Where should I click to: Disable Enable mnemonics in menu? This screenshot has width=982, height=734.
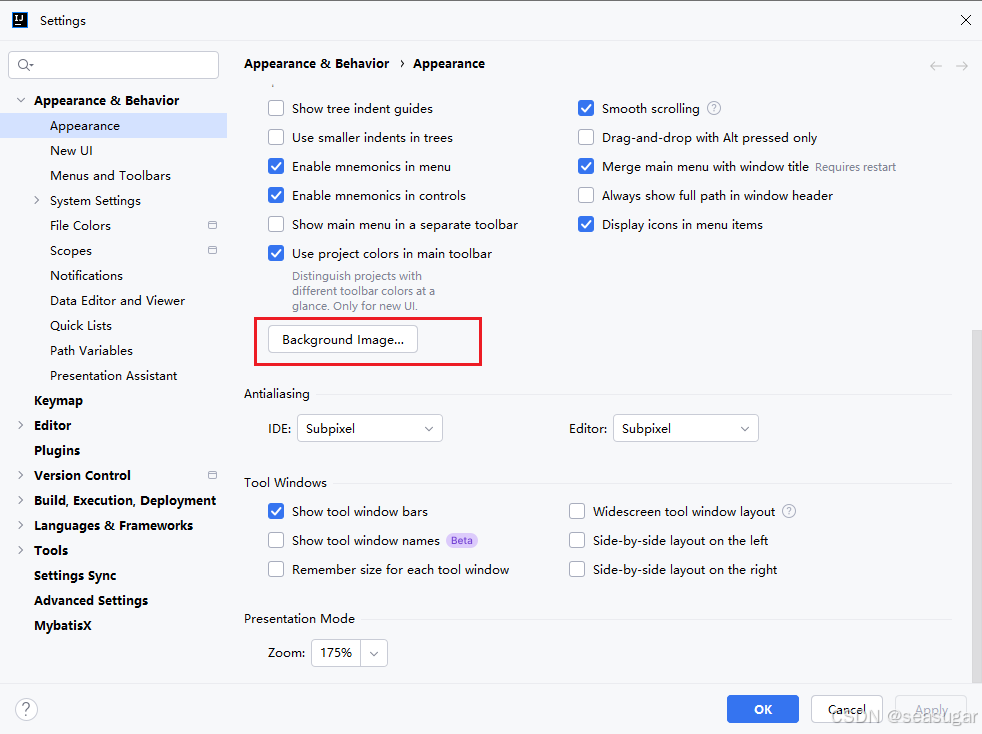point(276,167)
